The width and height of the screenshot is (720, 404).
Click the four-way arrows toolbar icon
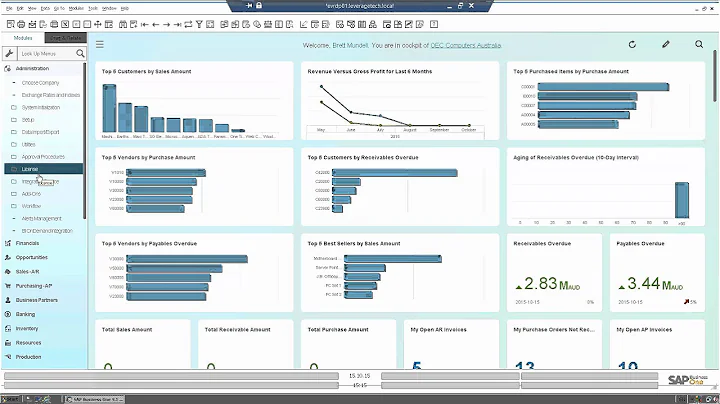[x=98, y=24]
